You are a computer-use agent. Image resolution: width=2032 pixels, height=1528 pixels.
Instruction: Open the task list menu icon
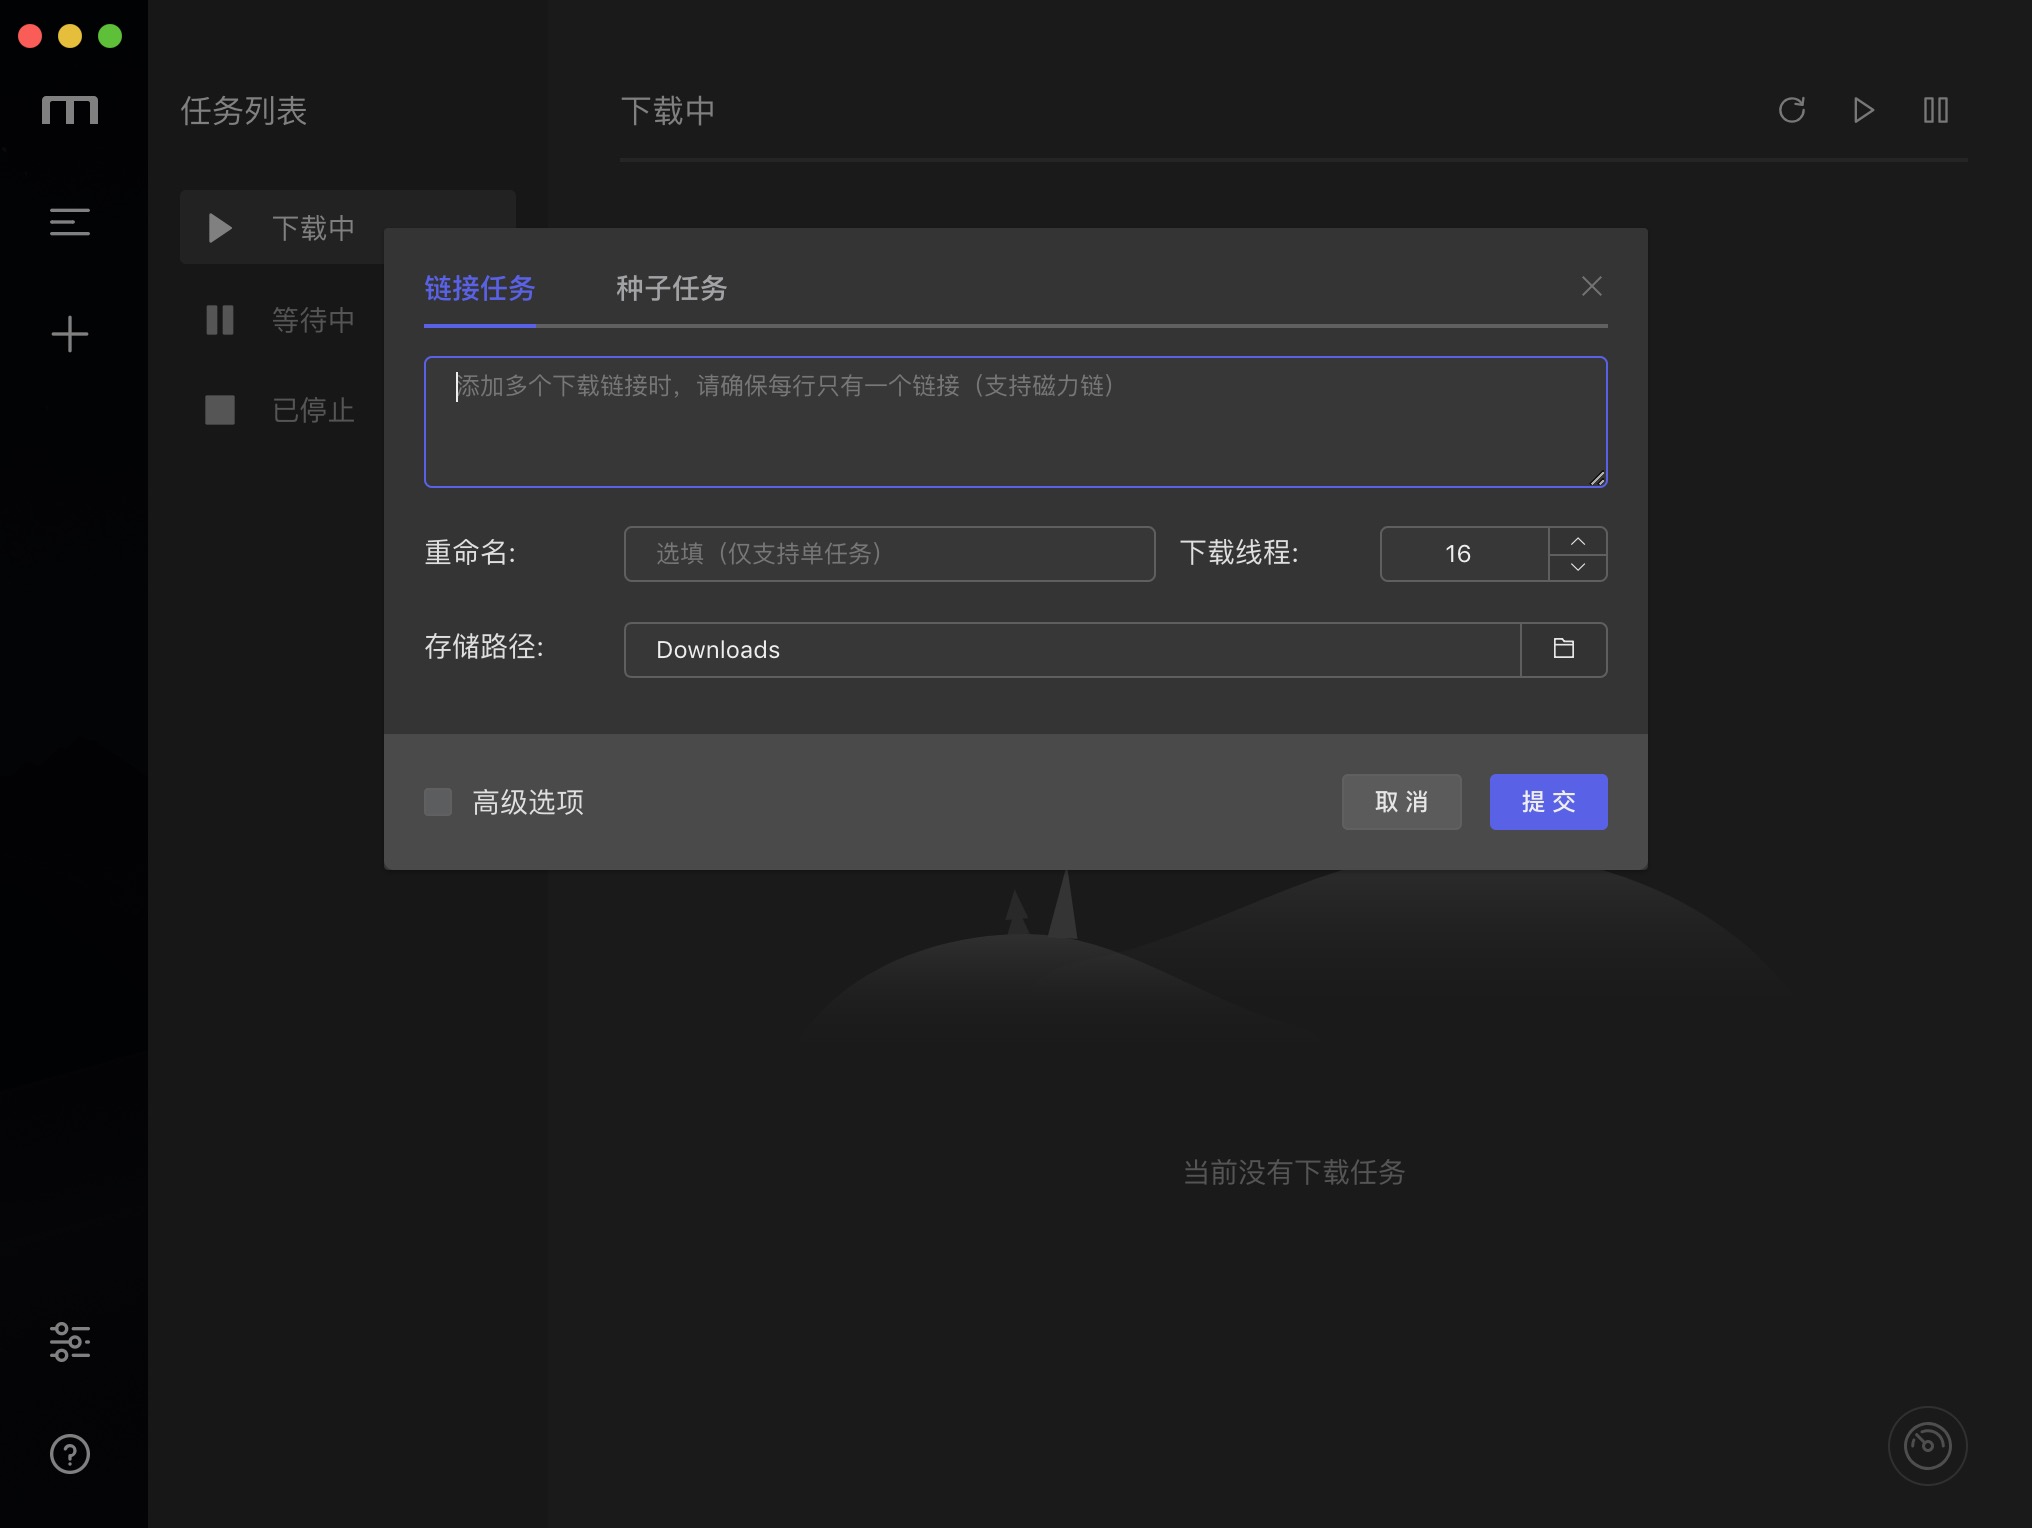(x=70, y=222)
